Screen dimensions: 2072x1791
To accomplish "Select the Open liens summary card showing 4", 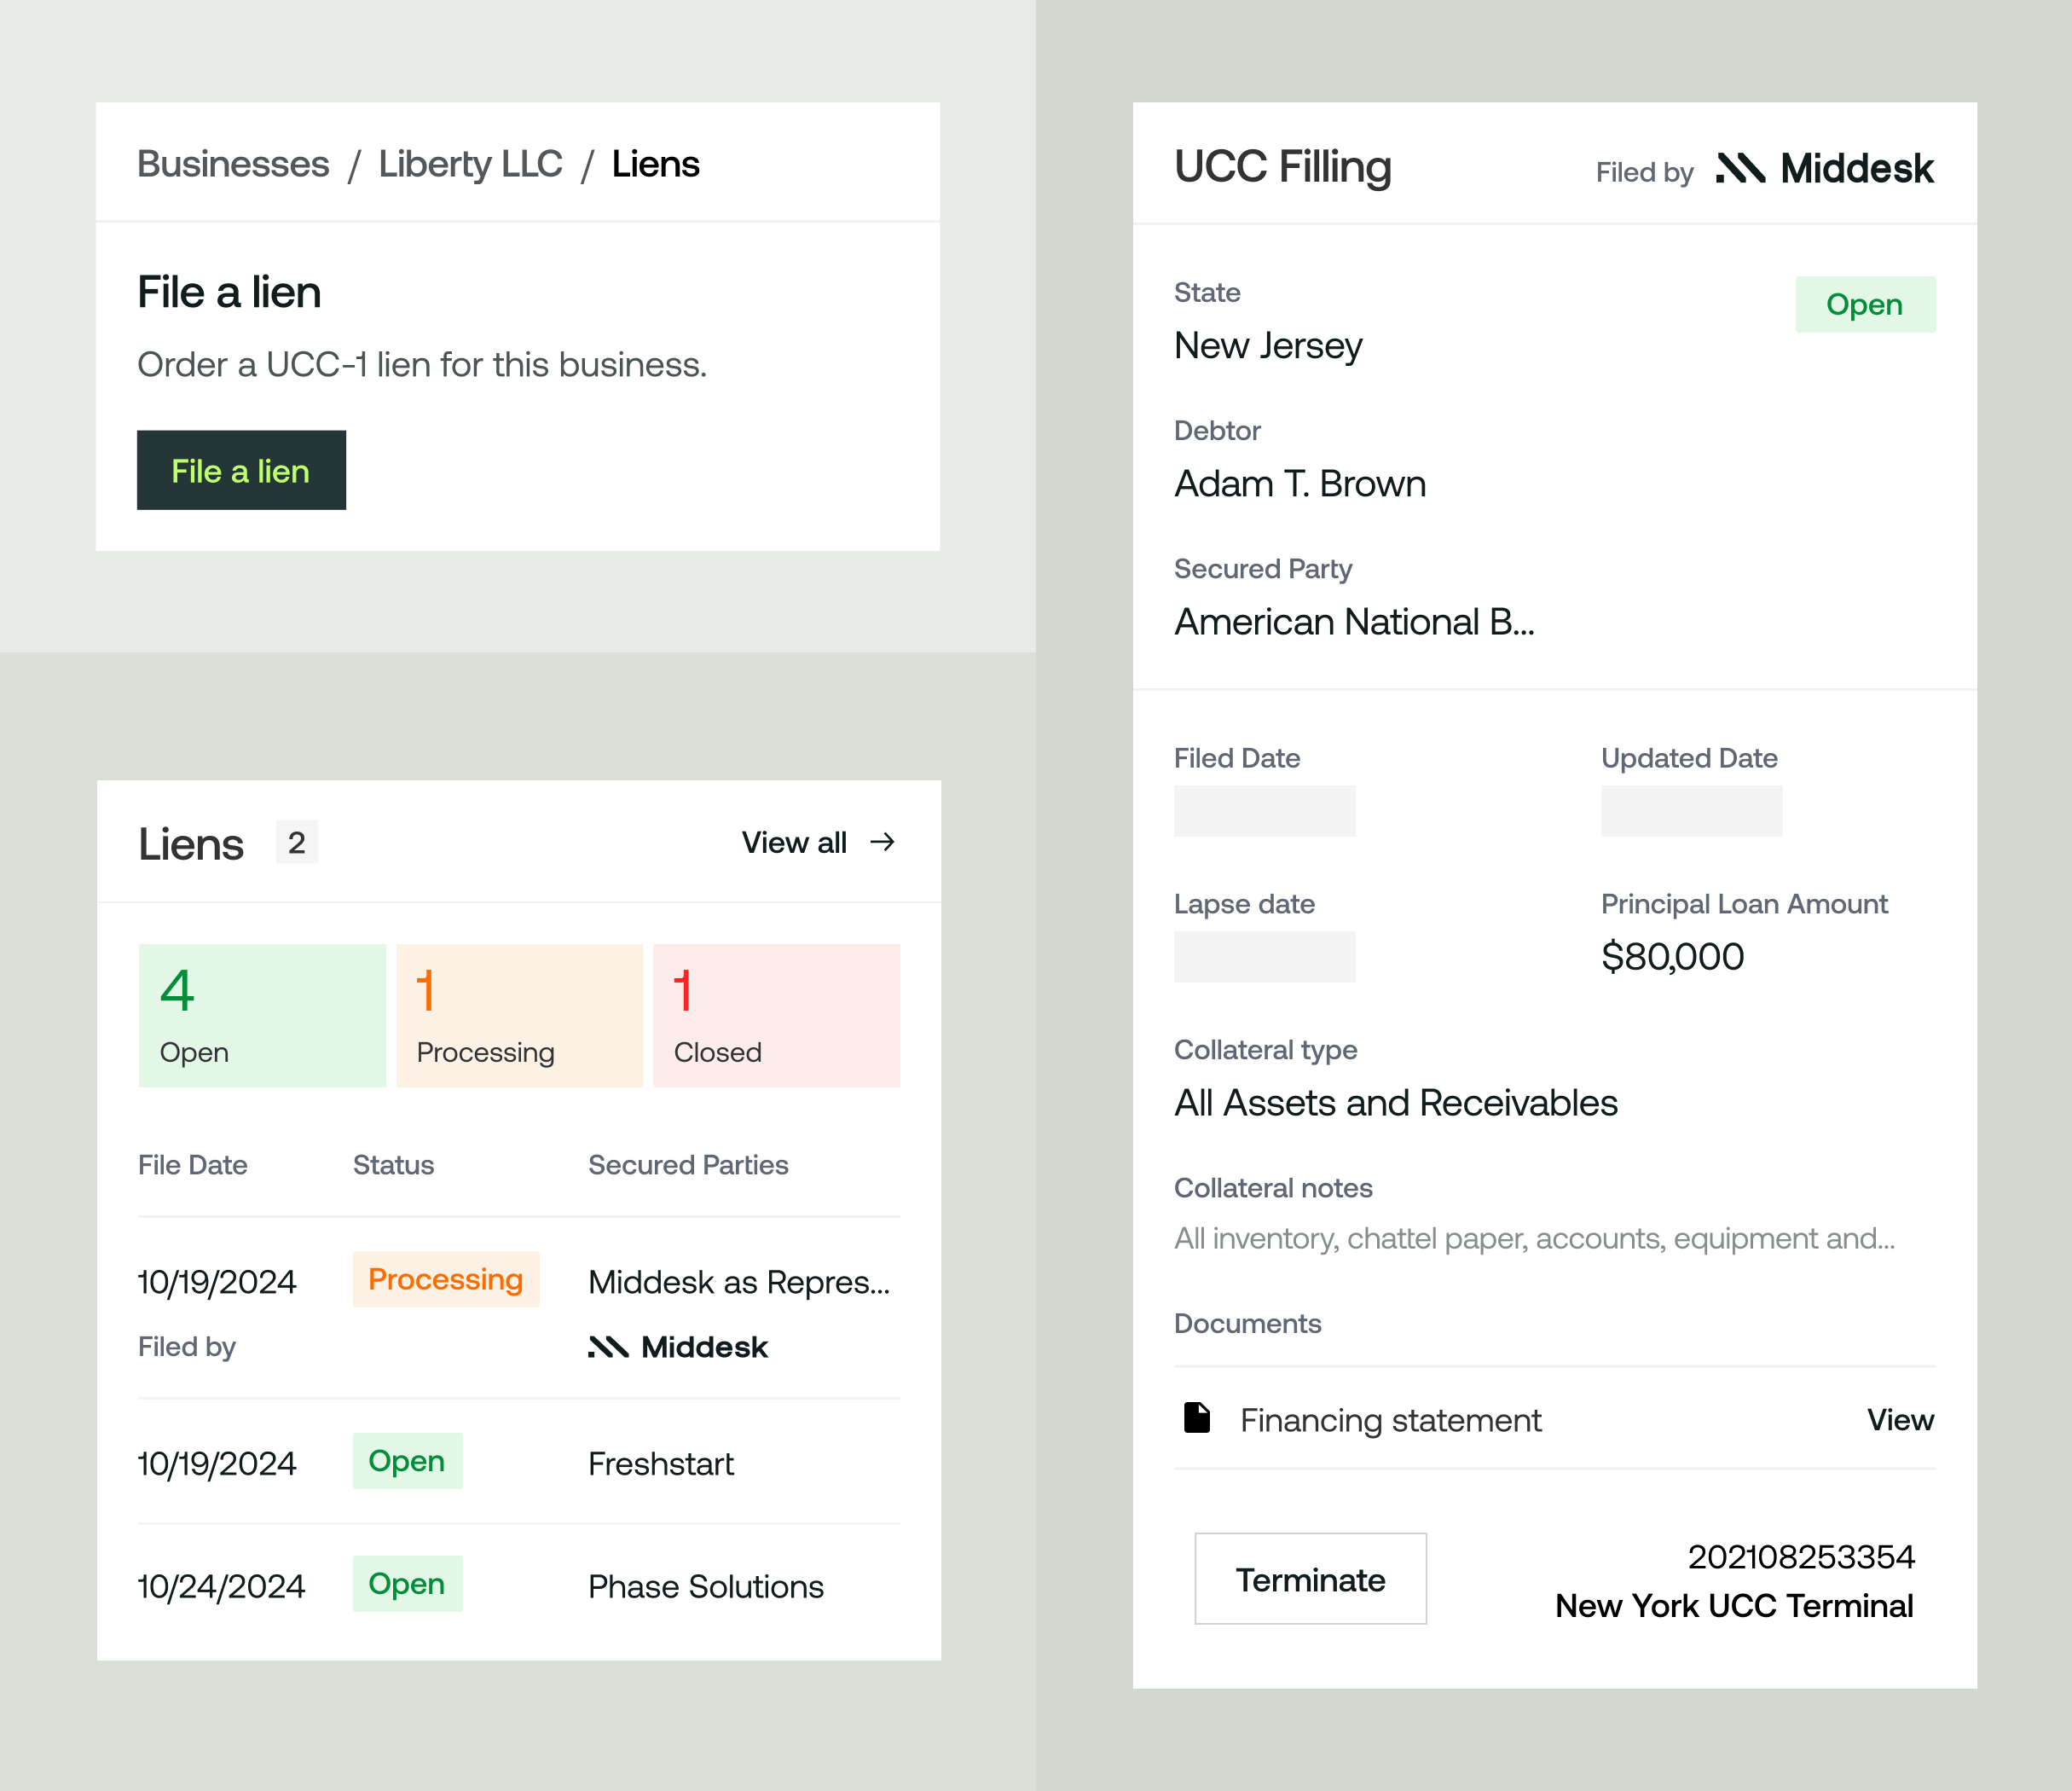I will coord(261,1014).
